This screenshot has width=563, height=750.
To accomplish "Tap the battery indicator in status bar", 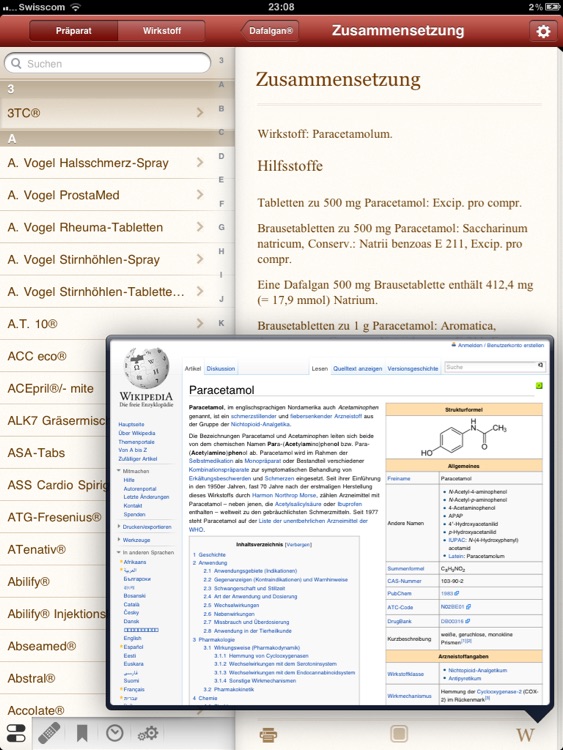I will coord(553,7).
